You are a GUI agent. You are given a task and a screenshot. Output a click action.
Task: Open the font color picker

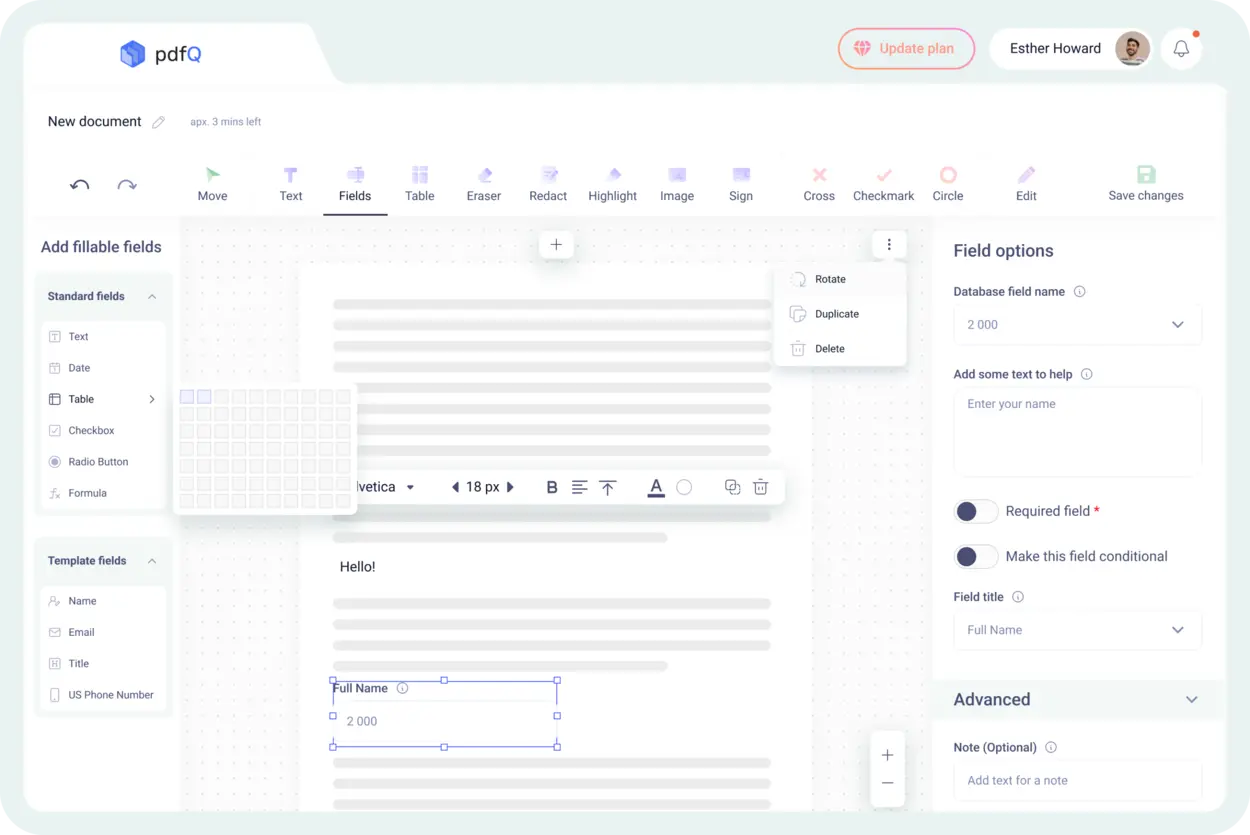pos(655,487)
